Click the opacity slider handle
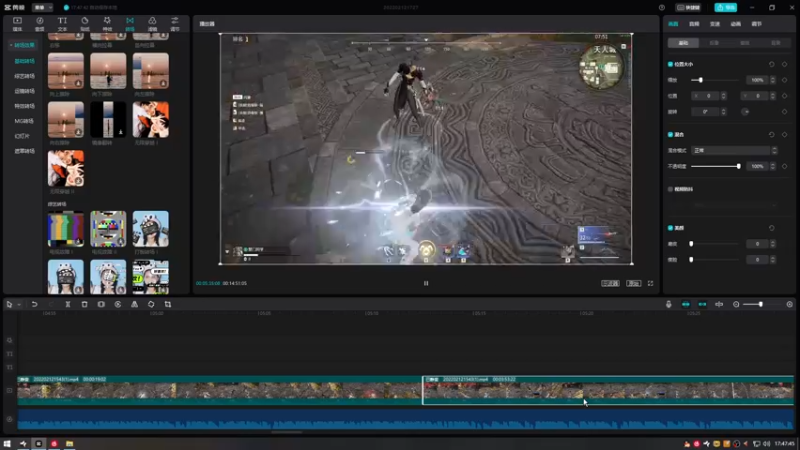The height and width of the screenshot is (450, 800). (x=738, y=166)
